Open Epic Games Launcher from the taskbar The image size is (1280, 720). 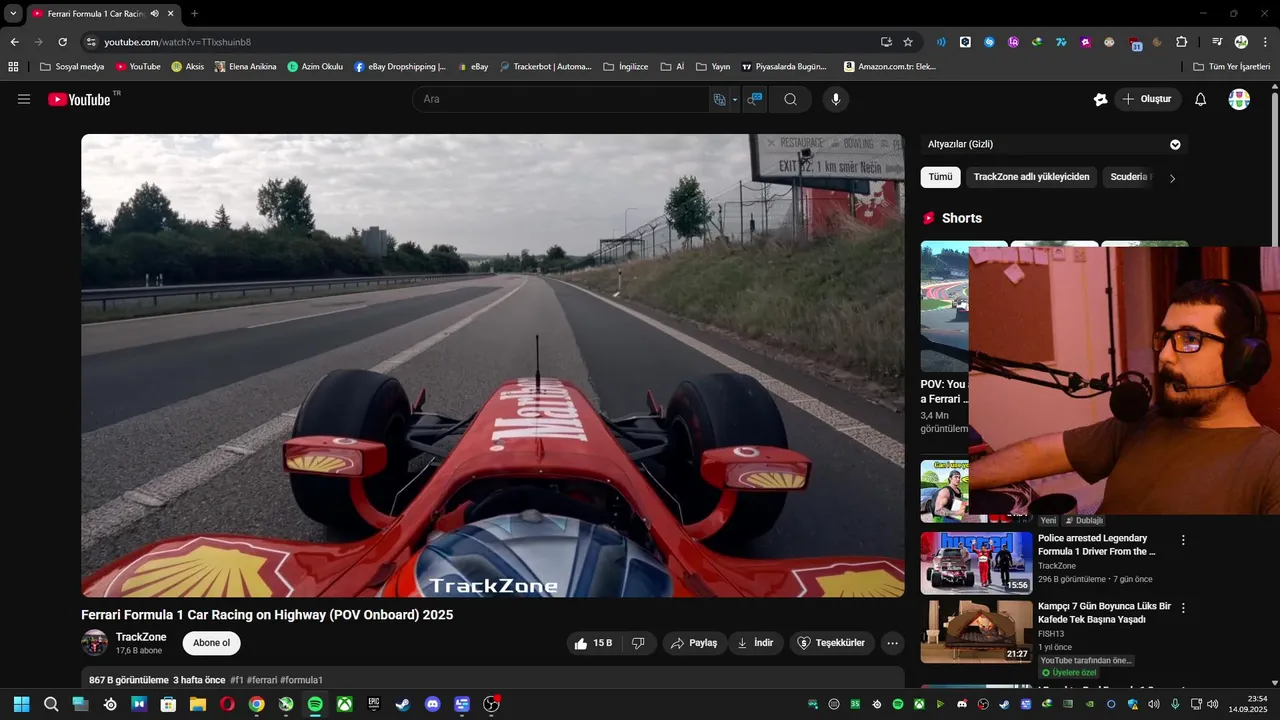[x=373, y=704]
